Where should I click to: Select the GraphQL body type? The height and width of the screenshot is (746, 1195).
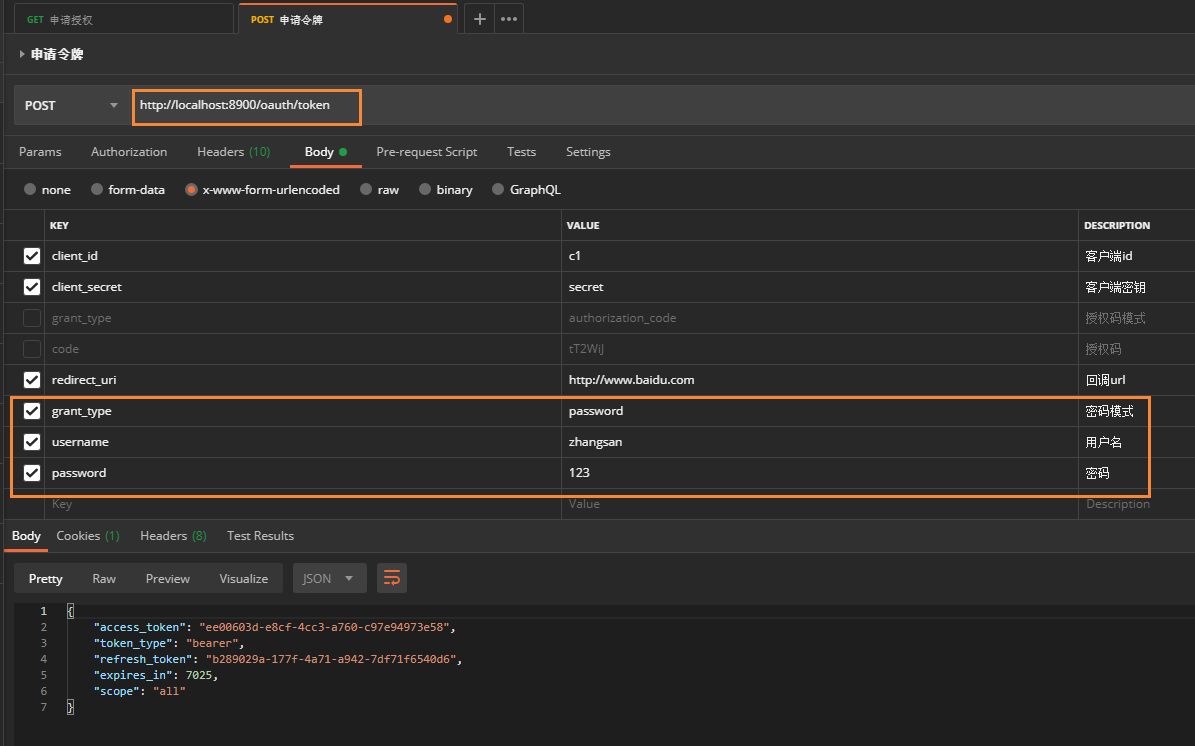[526, 190]
